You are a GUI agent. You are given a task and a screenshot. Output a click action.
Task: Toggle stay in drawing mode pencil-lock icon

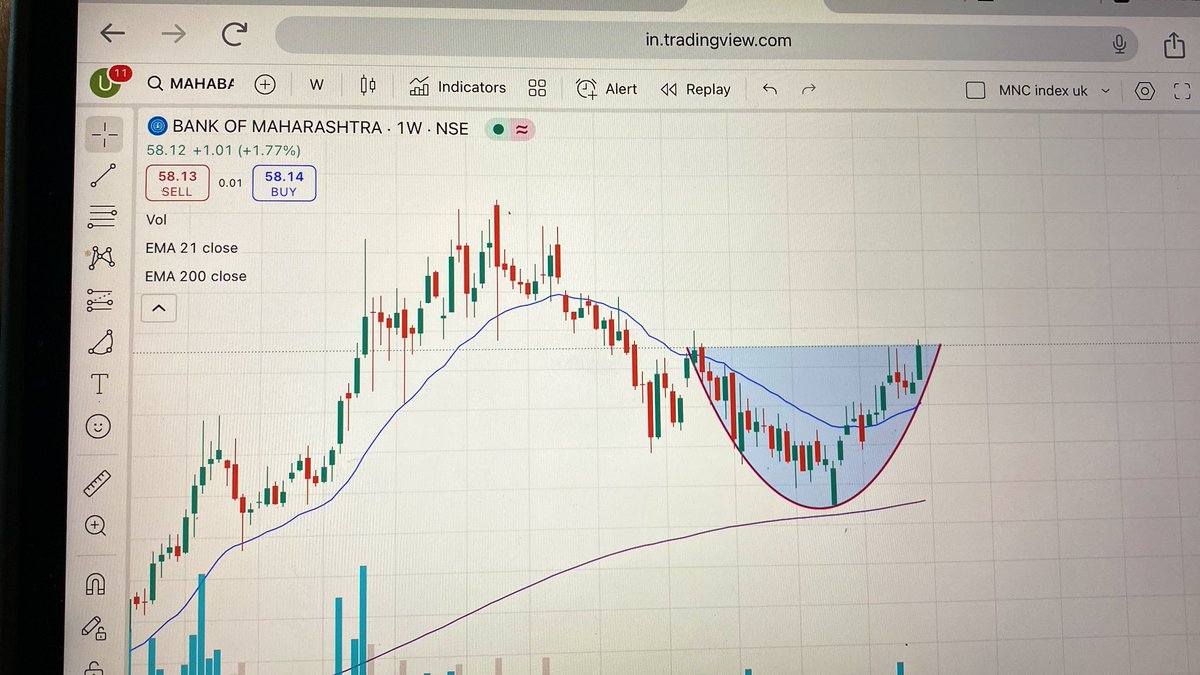94,627
